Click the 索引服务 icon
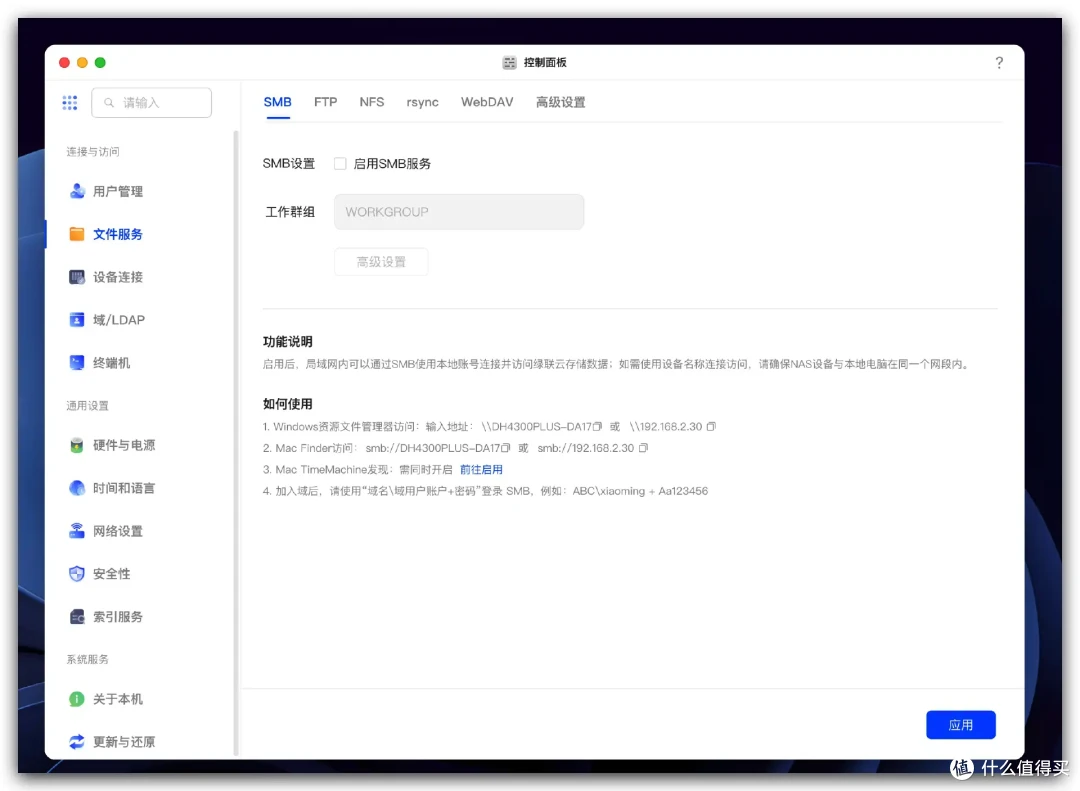This screenshot has height=791, width=1080. coord(77,617)
